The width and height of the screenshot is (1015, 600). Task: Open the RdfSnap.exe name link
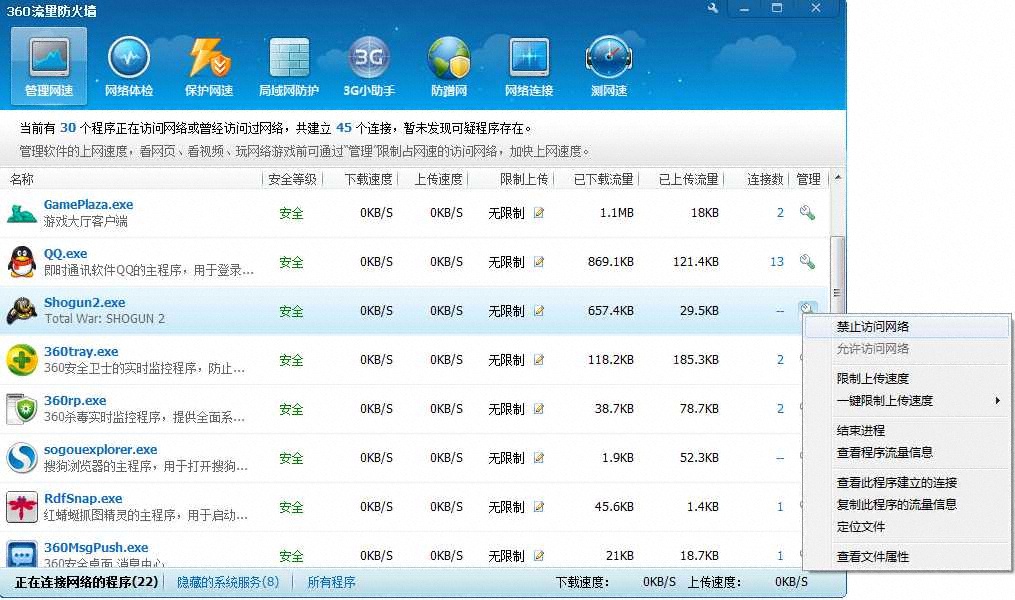[83, 498]
